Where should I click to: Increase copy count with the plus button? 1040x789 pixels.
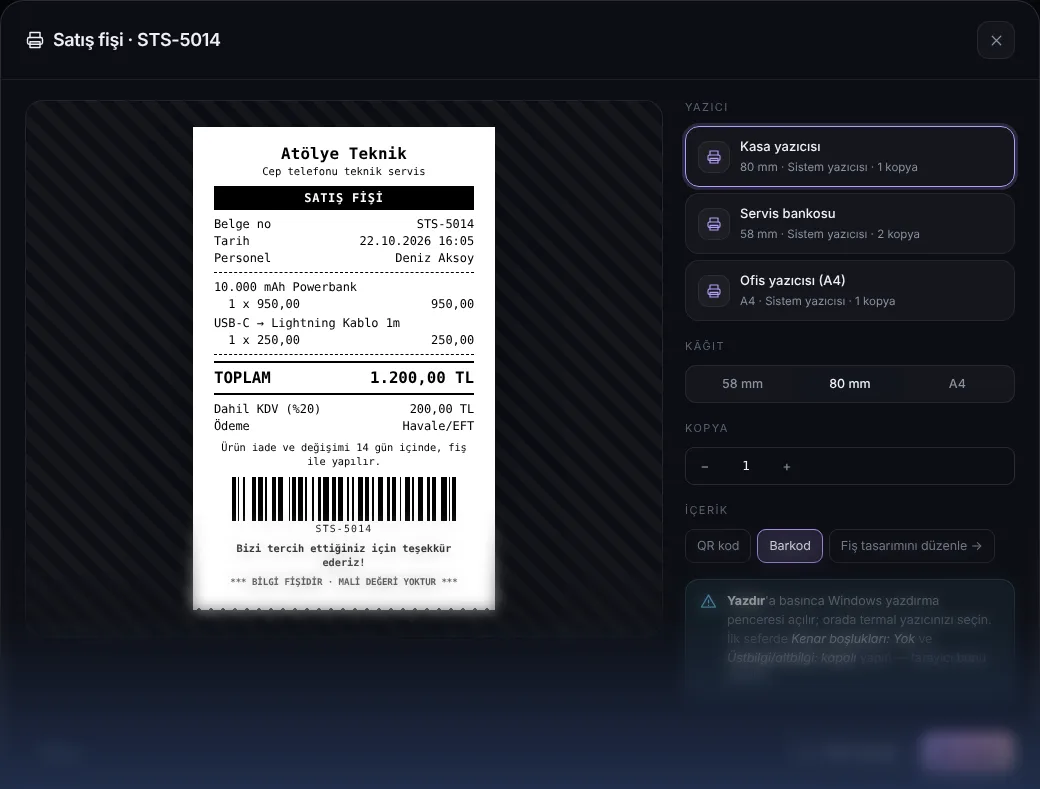[787, 467]
